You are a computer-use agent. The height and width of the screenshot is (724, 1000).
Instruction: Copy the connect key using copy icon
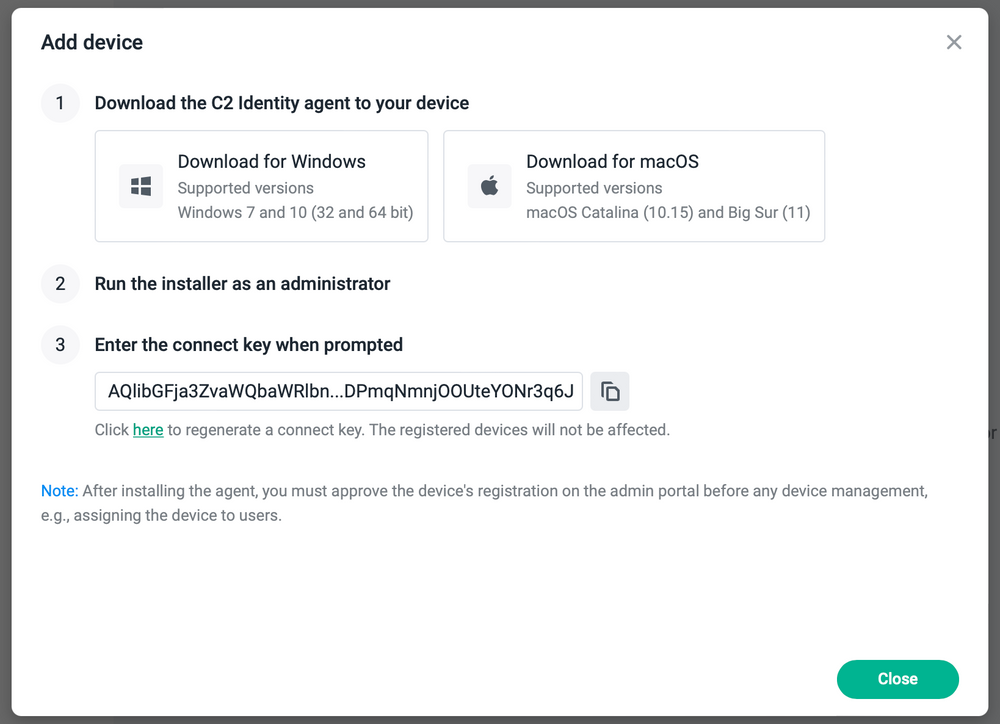(610, 391)
